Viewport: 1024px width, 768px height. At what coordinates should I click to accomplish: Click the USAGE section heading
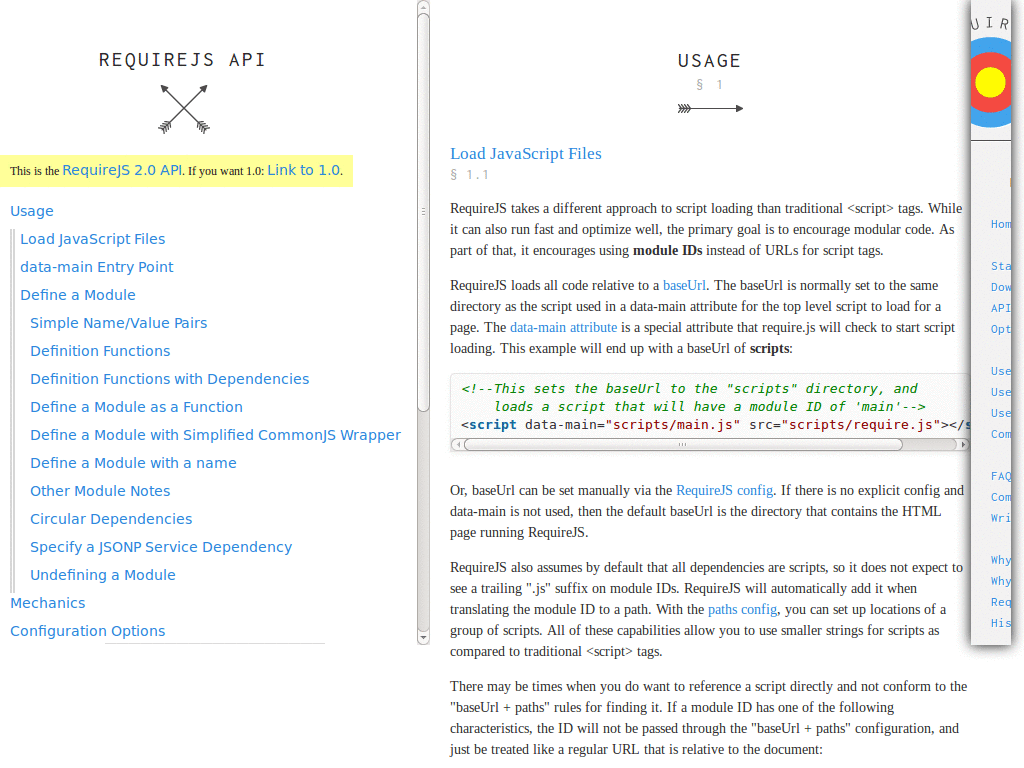click(709, 61)
